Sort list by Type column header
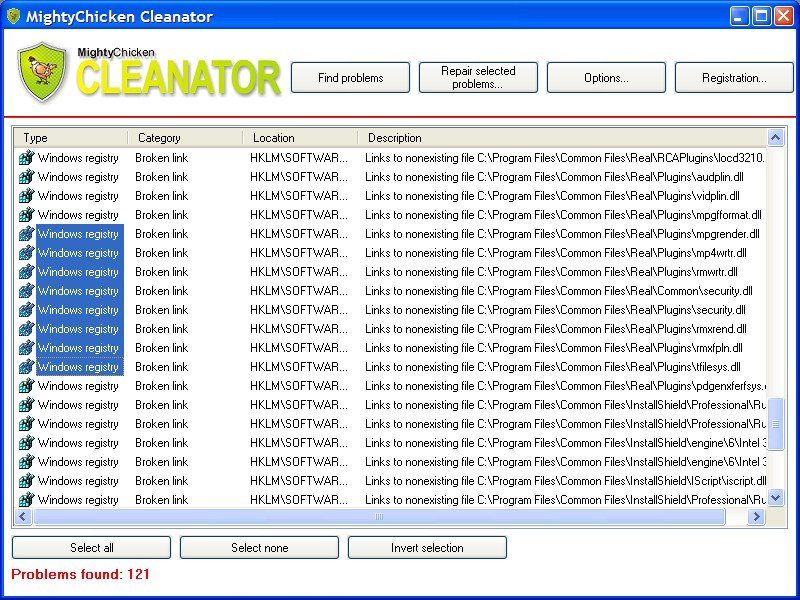The width and height of the screenshot is (800, 600). pos(70,138)
